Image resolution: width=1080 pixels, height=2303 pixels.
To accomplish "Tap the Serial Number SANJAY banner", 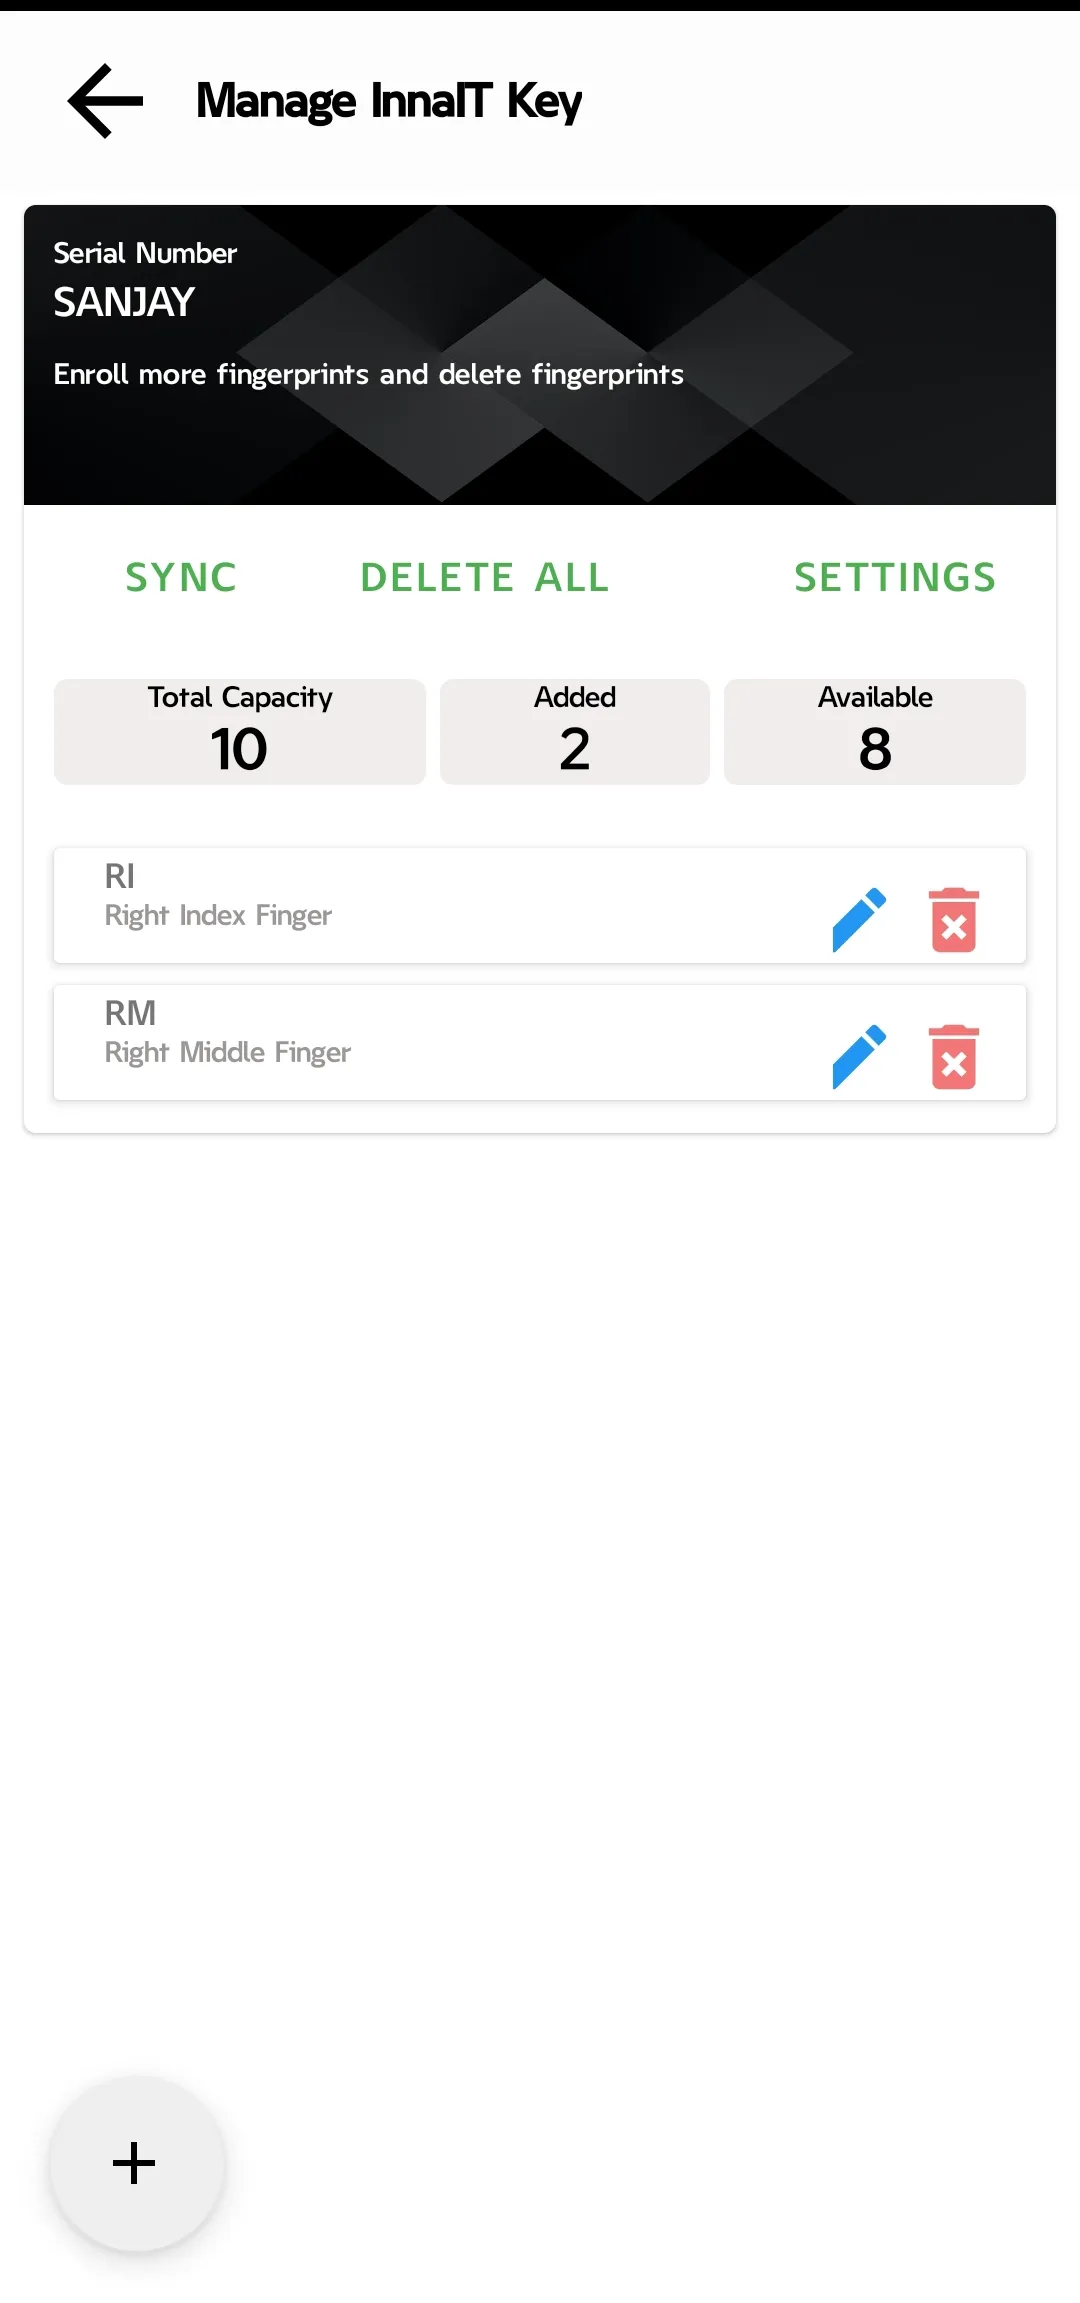I will click(540, 355).
